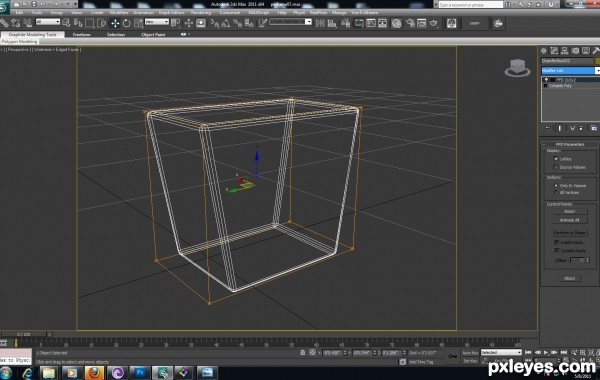
Task: Choose the Rectangular Selection Region icon
Action: pyautogui.click(x=90, y=23)
